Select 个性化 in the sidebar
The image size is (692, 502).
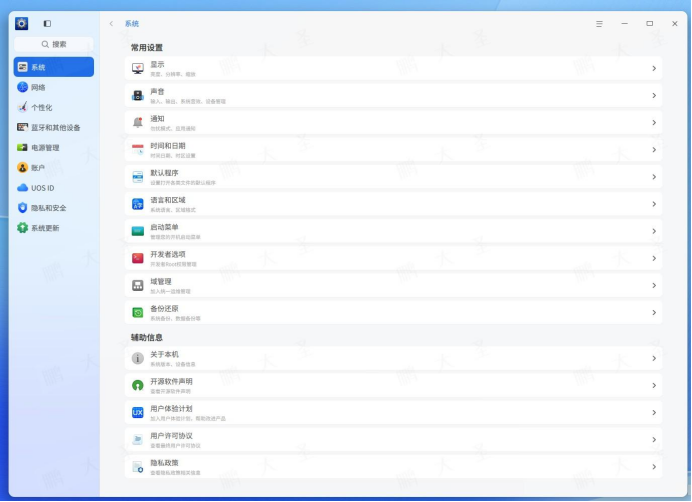coord(54,107)
